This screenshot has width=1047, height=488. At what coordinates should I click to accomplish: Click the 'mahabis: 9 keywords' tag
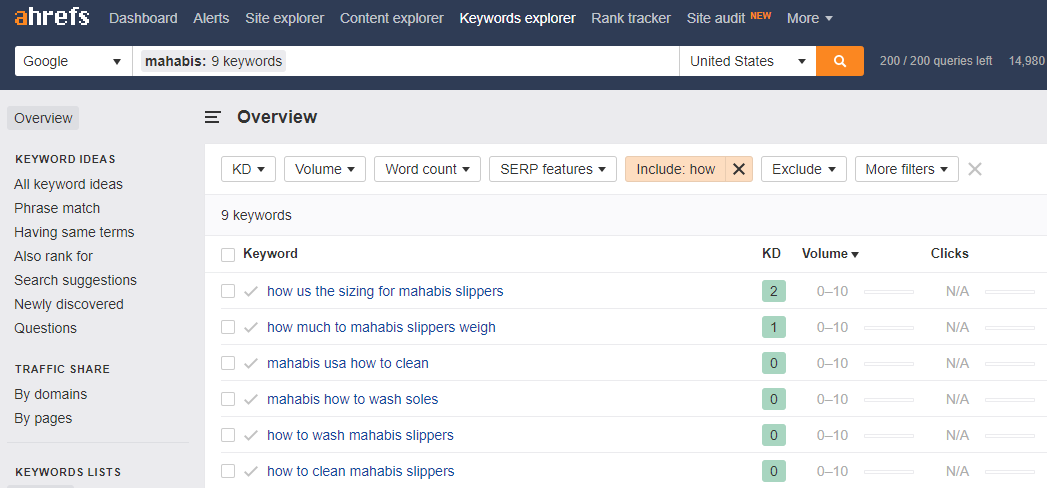(x=214, y=61)
